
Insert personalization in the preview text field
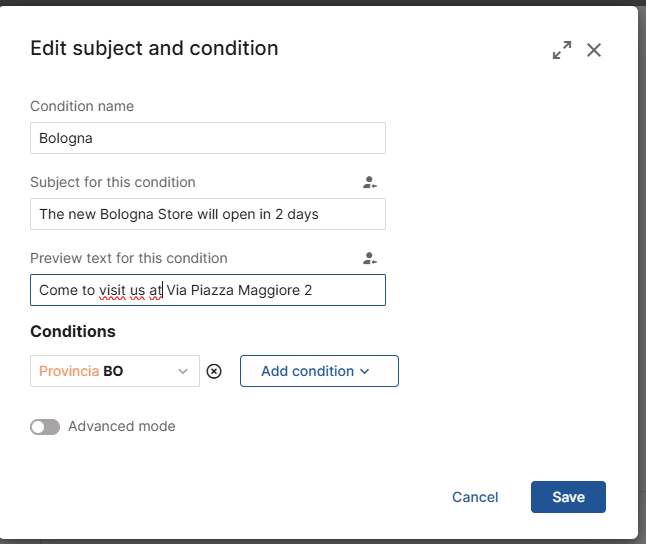[370, 258]
